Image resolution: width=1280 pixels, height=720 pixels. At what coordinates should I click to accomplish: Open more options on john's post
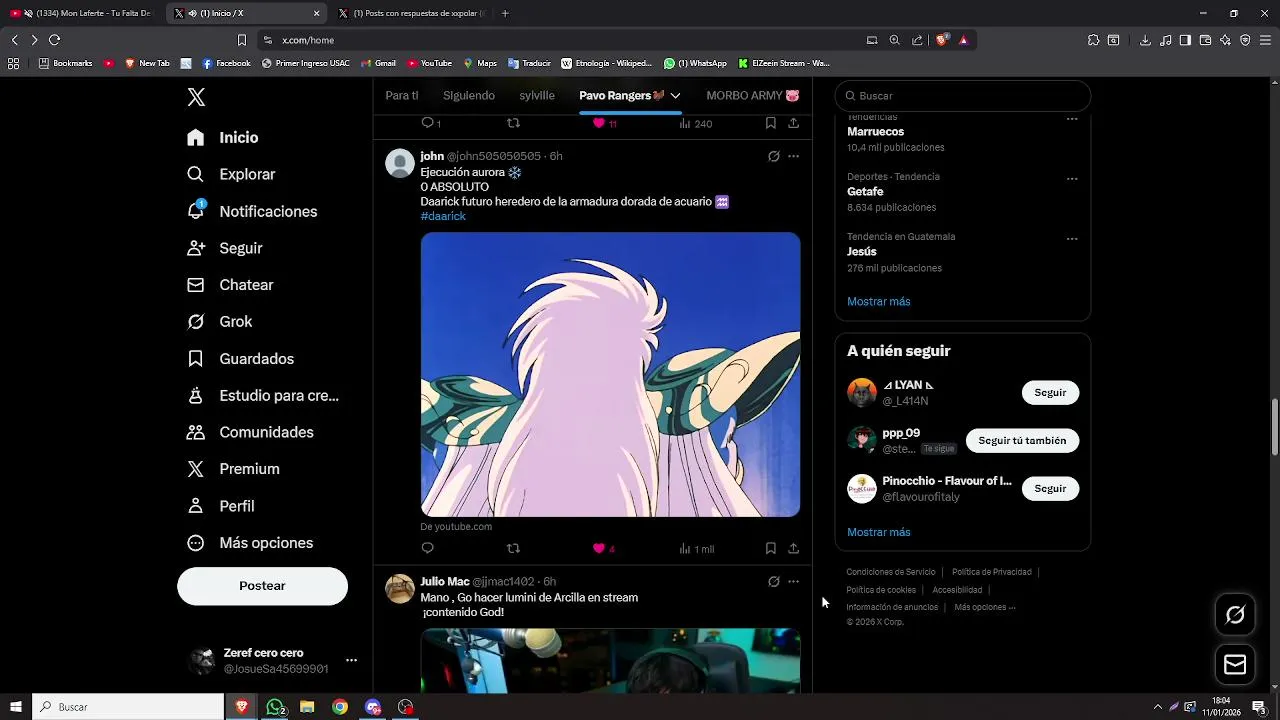pos(793,156)
